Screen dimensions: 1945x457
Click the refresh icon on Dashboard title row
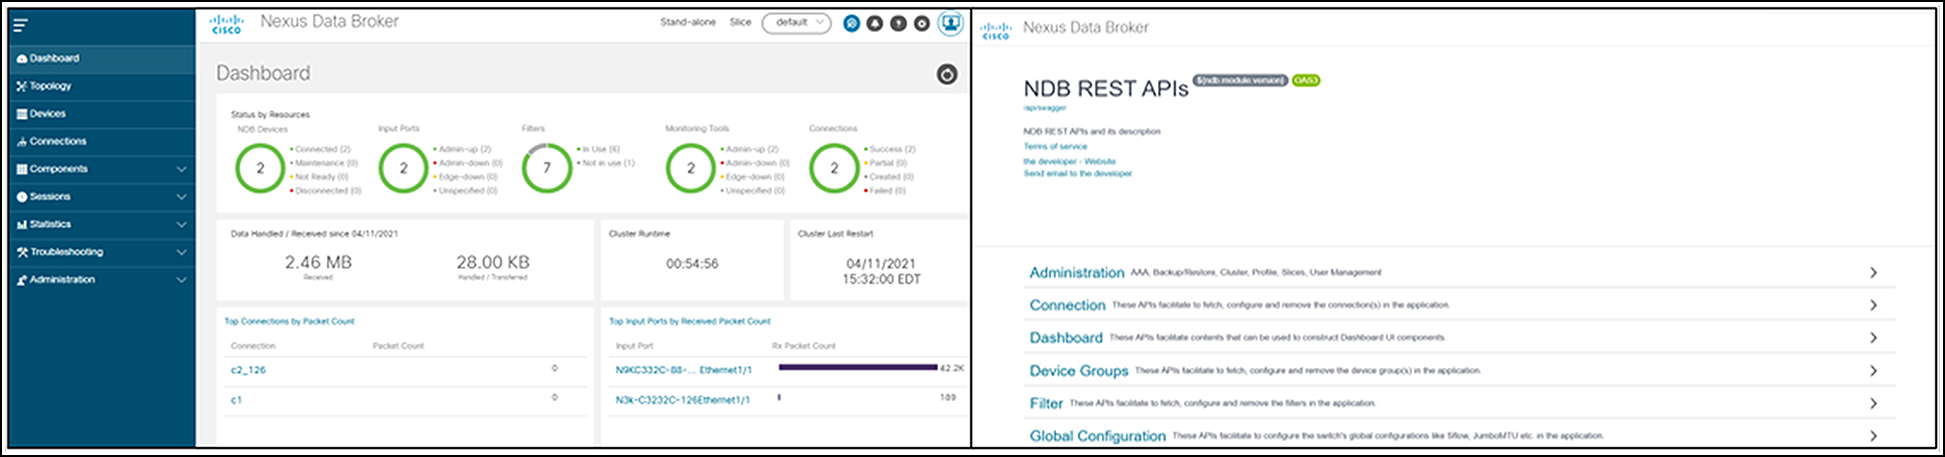coord(947,74)
